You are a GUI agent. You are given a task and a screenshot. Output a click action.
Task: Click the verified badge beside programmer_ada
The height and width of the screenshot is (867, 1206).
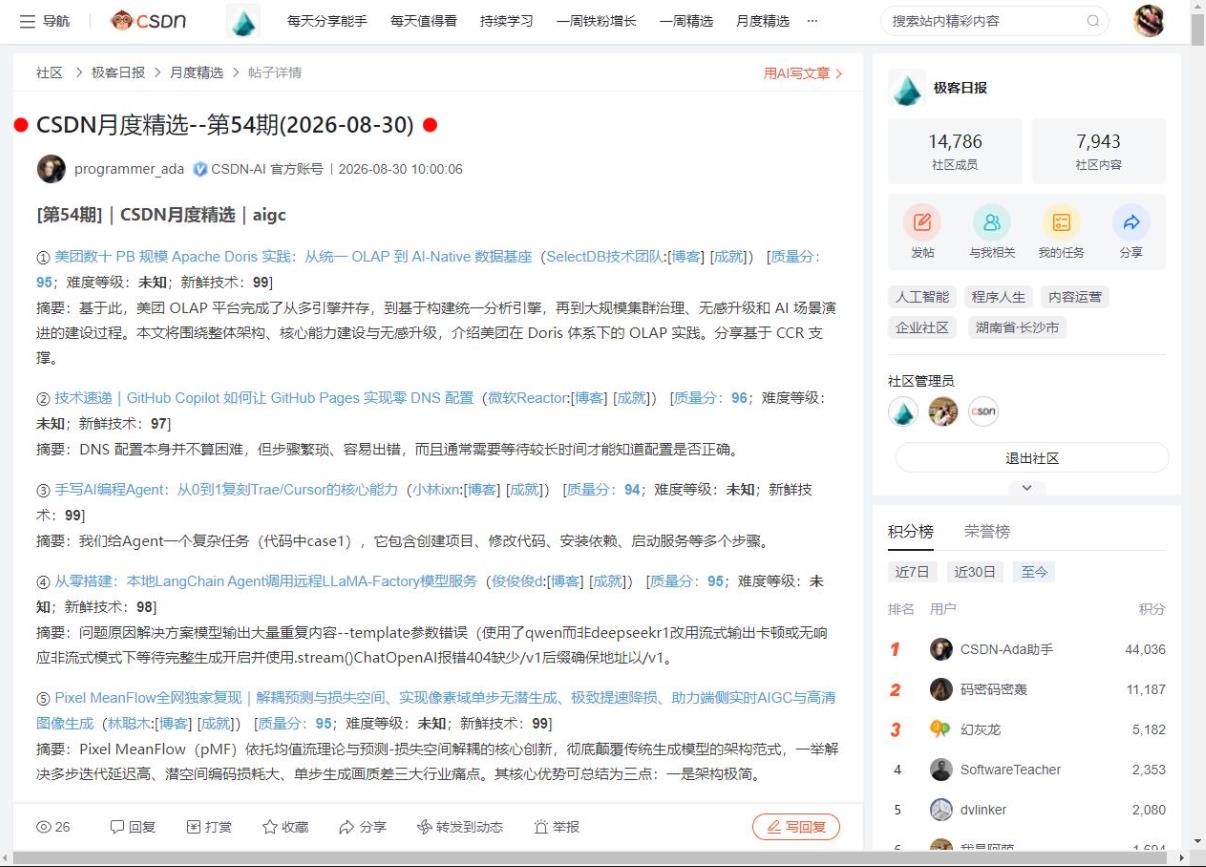tap(200, 169)
